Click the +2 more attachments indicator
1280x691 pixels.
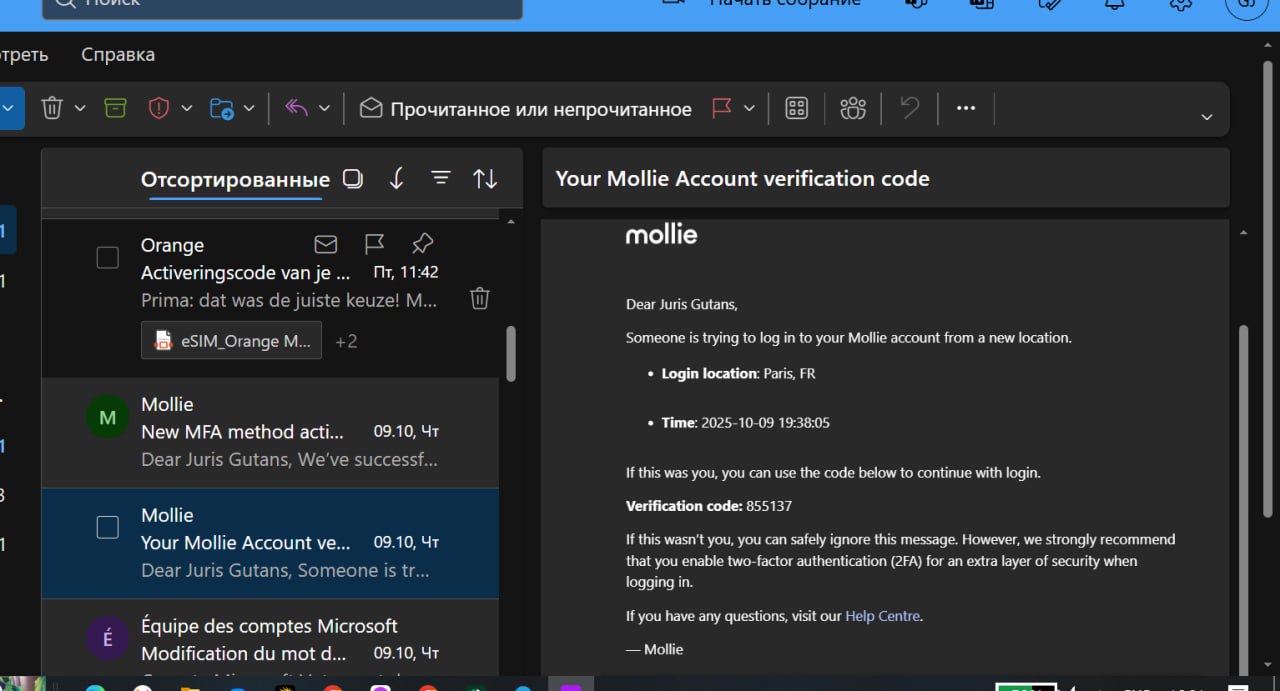346,341
